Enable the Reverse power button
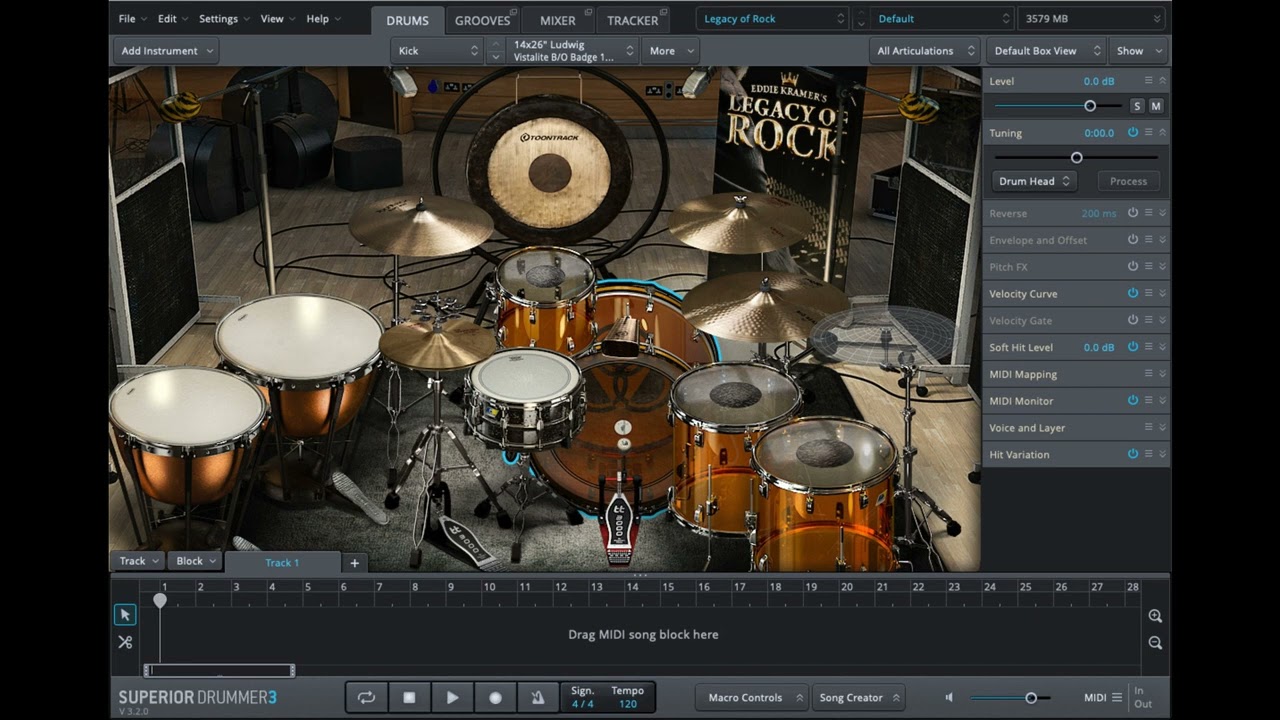The width and height of the screenshot is (1280, 720). coord(1133,213)
